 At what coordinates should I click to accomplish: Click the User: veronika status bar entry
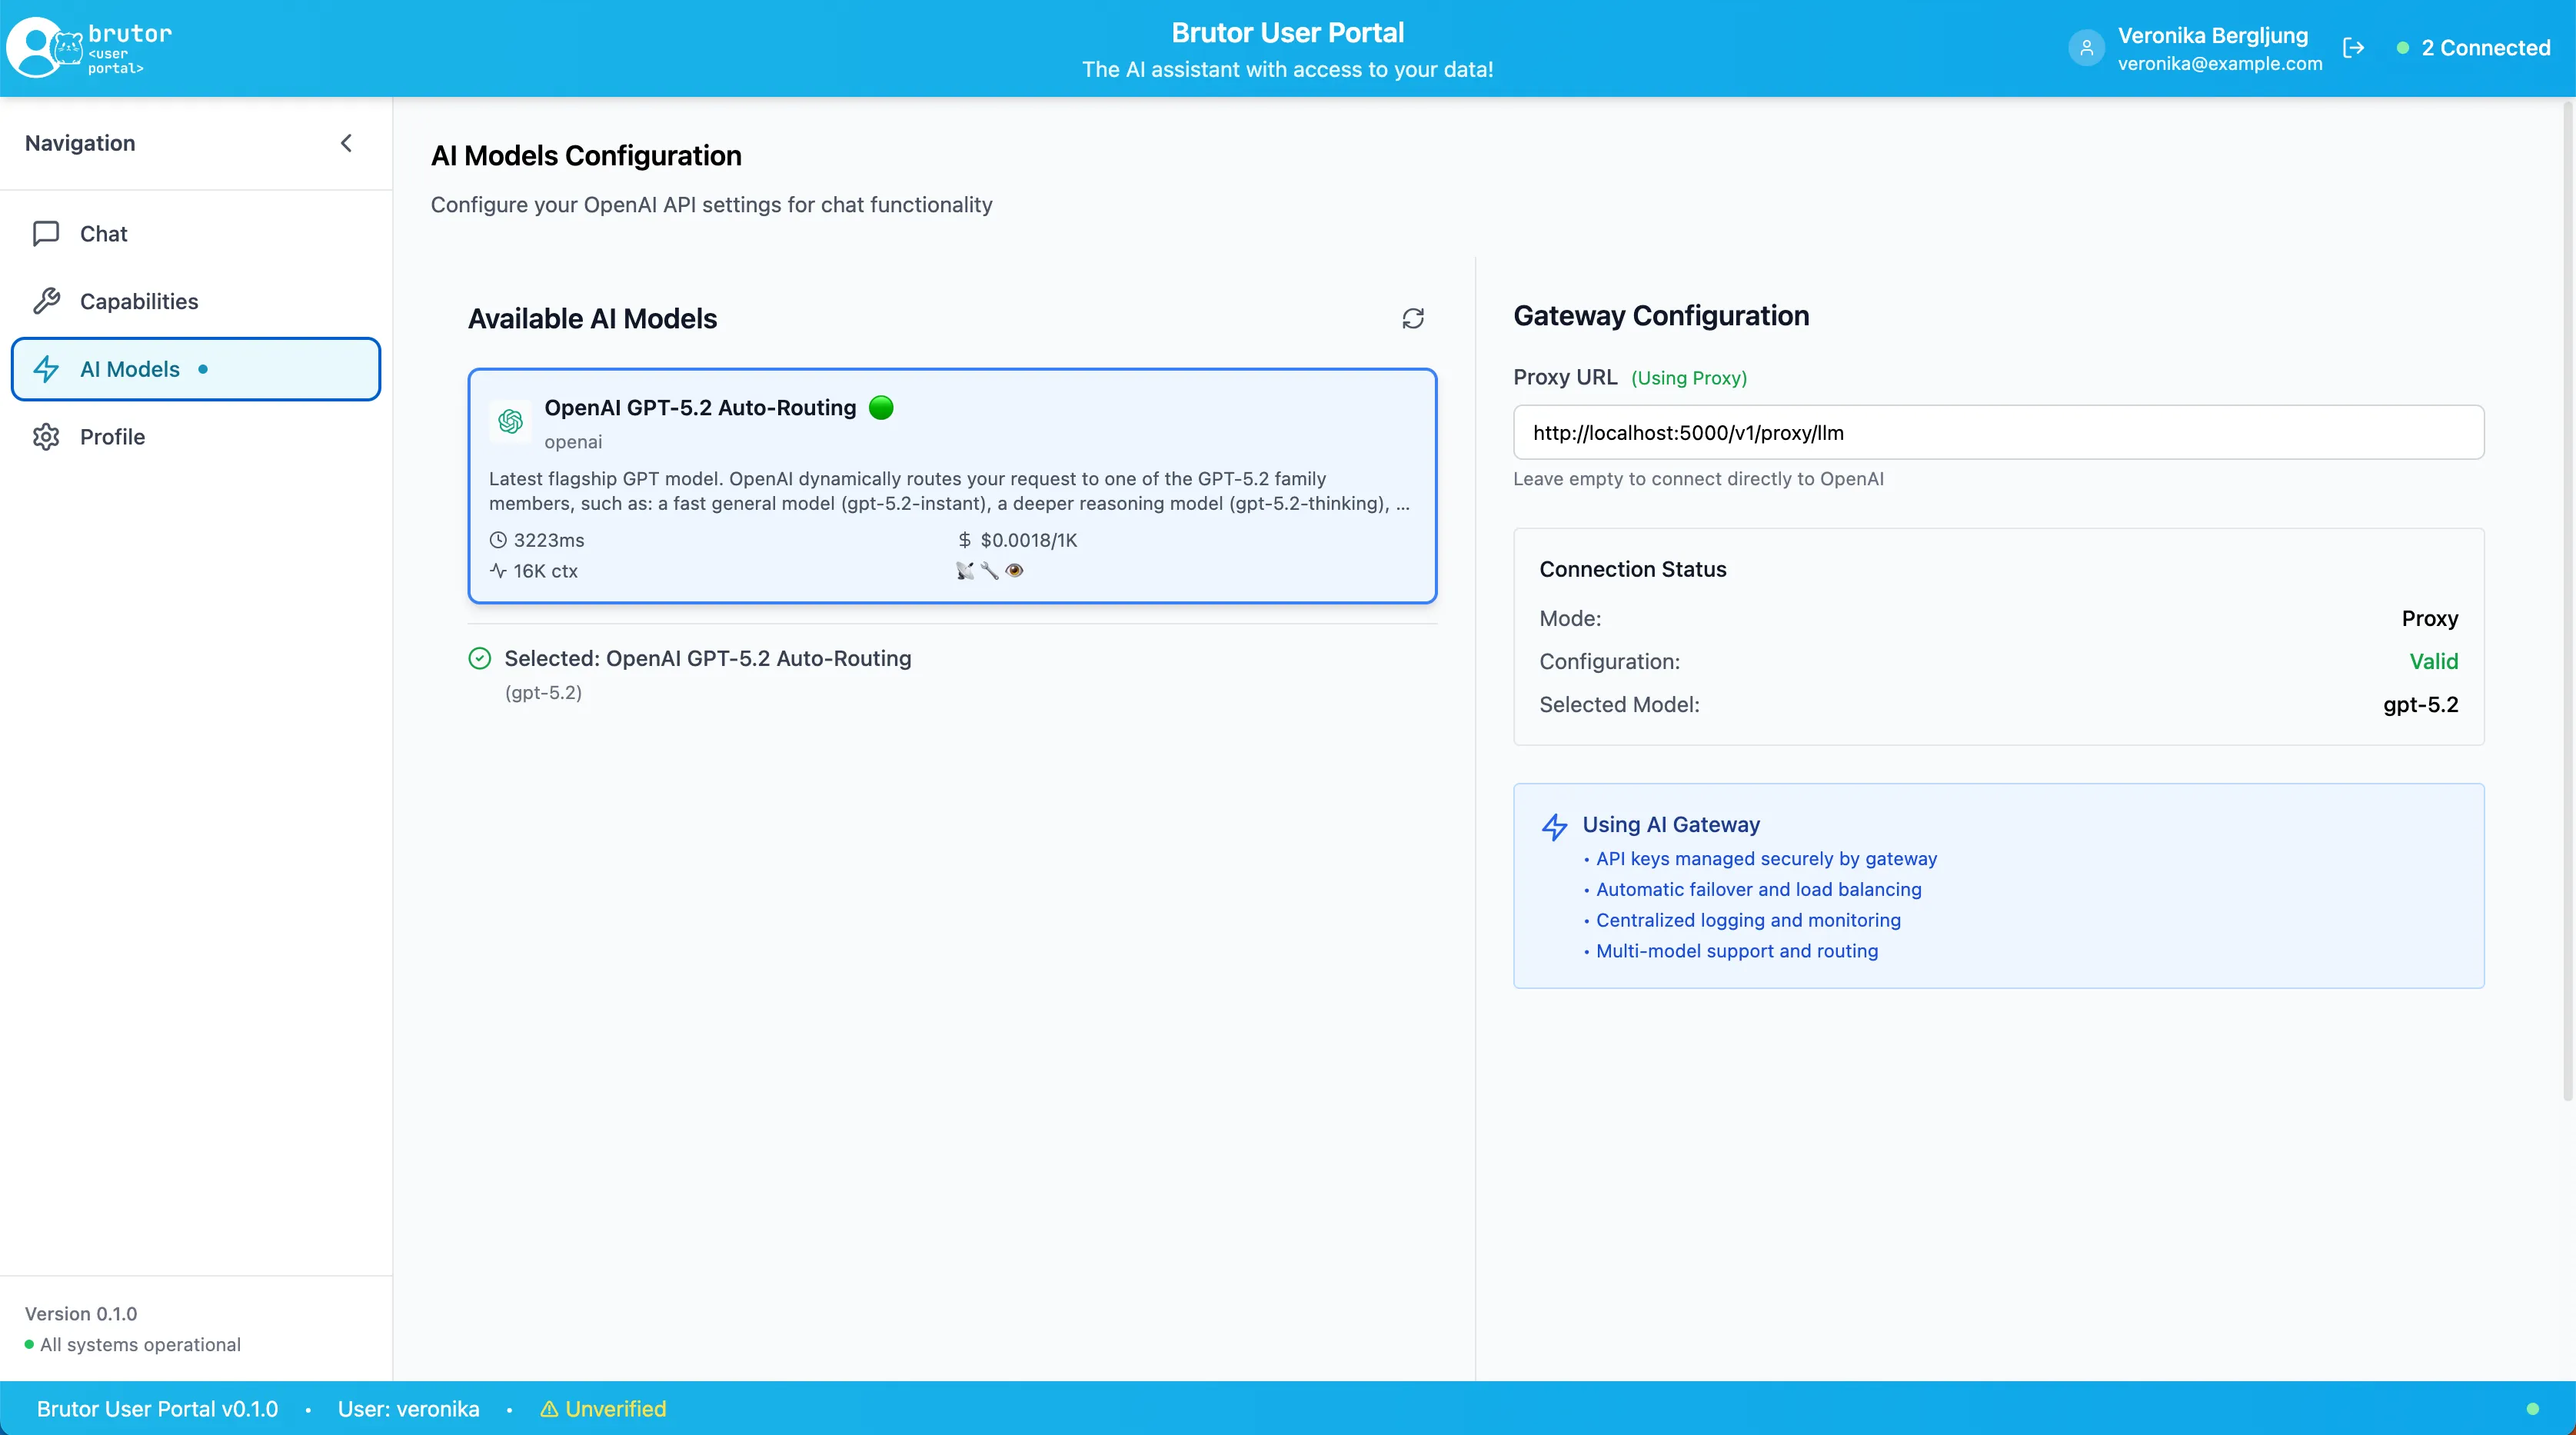(x=408, y=1409)
